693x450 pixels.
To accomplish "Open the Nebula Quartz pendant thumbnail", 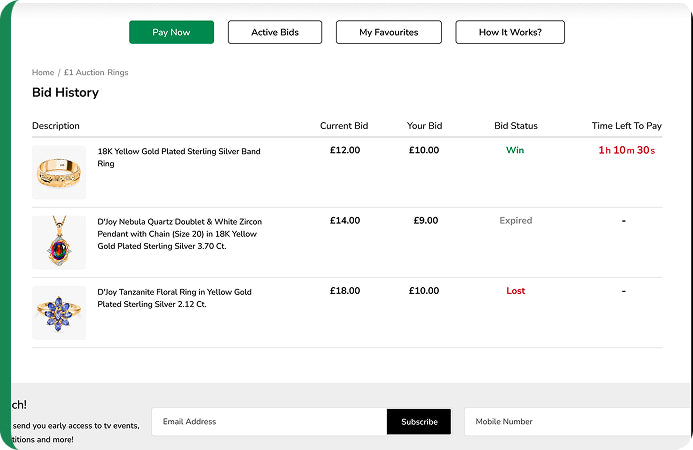I will click(x=59, y=242).
